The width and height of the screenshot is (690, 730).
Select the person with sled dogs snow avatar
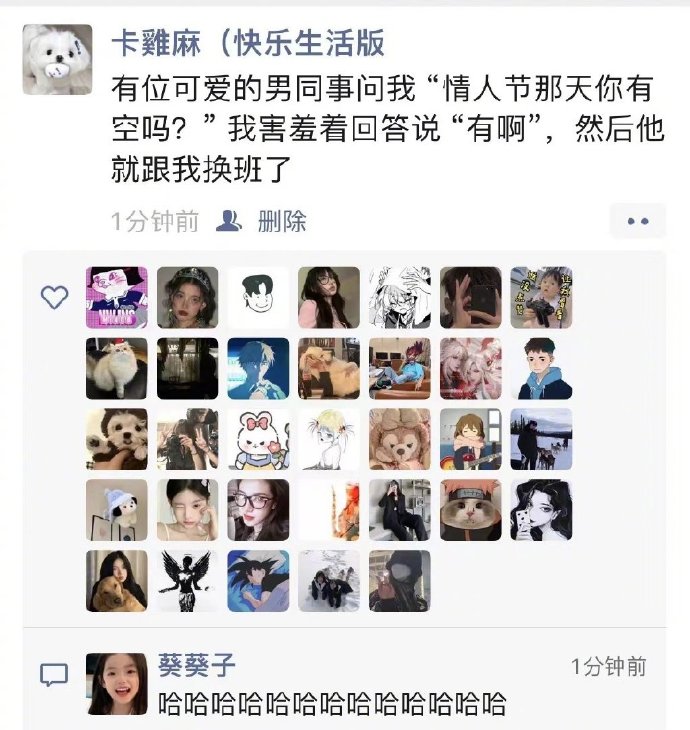(541, 439)
